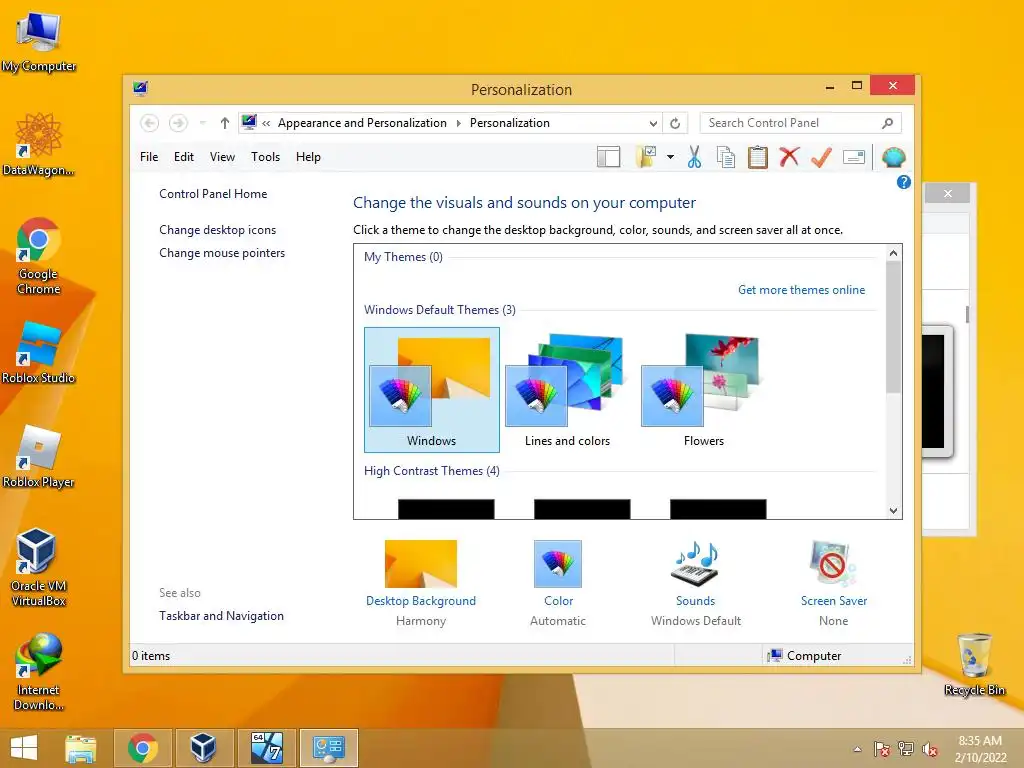
Task: Show hidden system tray icons
Action: [x=857, y=749]
